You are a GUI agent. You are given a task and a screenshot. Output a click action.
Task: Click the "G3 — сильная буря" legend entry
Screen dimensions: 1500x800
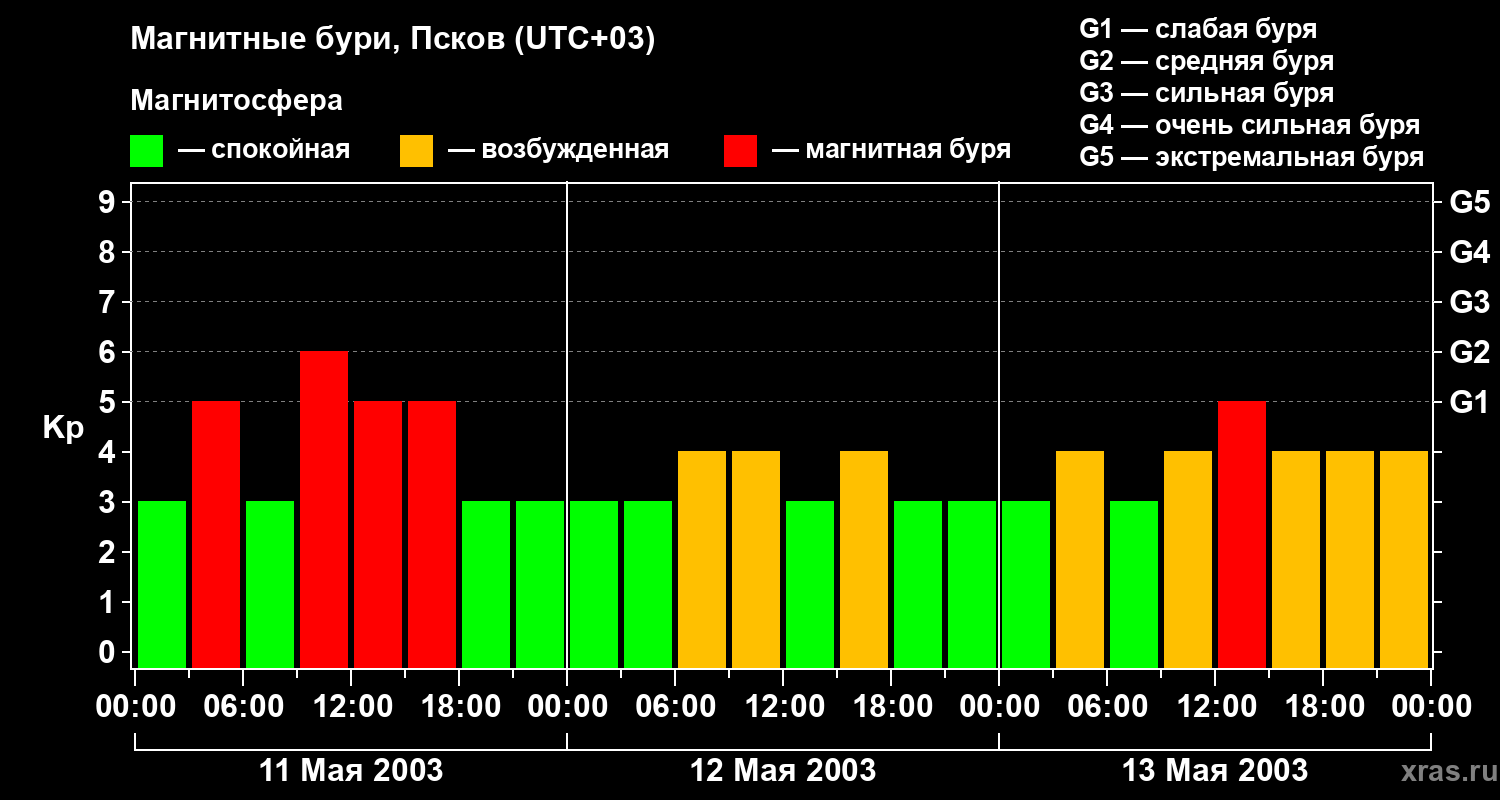(x=1206, y=93)
